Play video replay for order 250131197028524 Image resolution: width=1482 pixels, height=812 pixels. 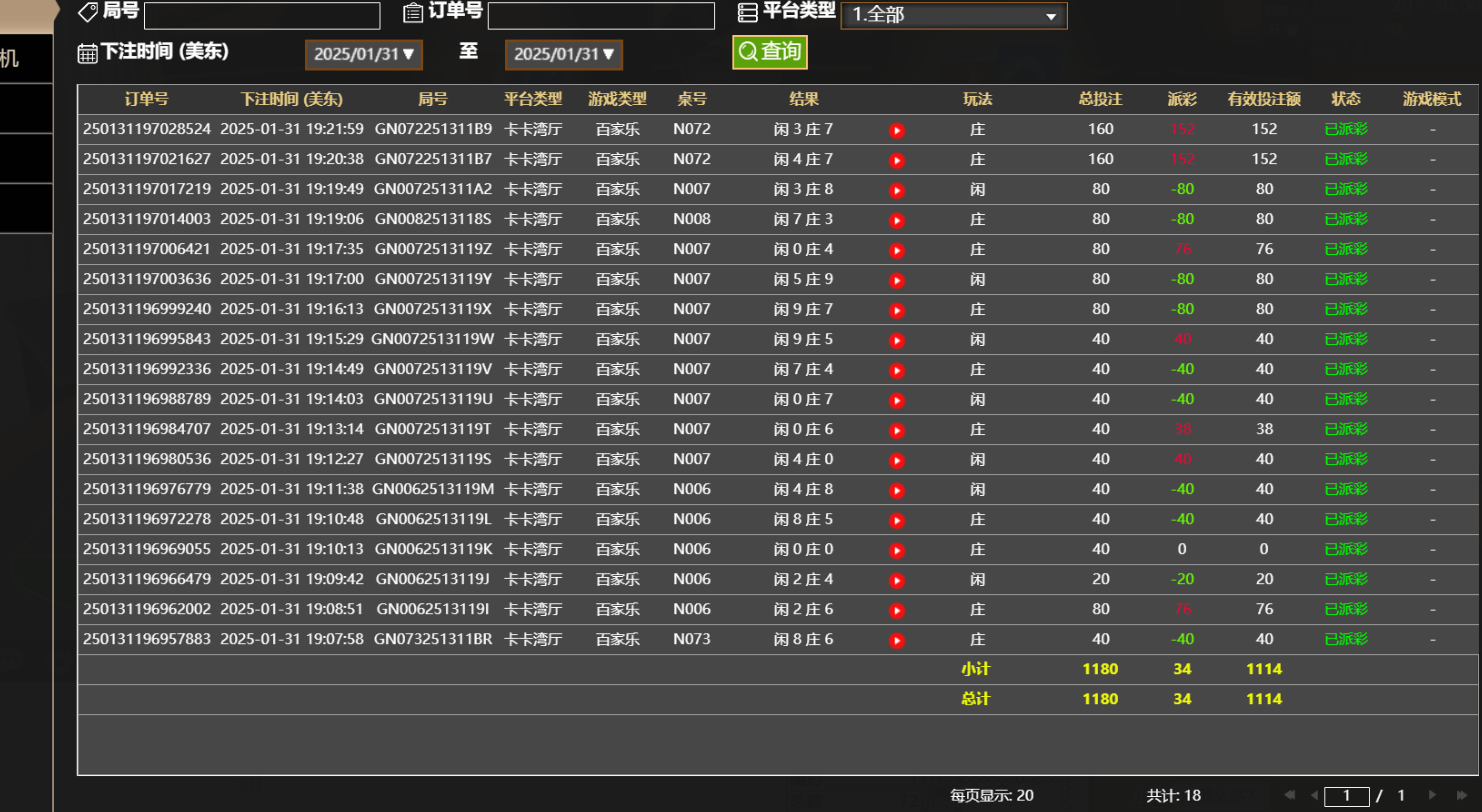click(x=897, y=130)
